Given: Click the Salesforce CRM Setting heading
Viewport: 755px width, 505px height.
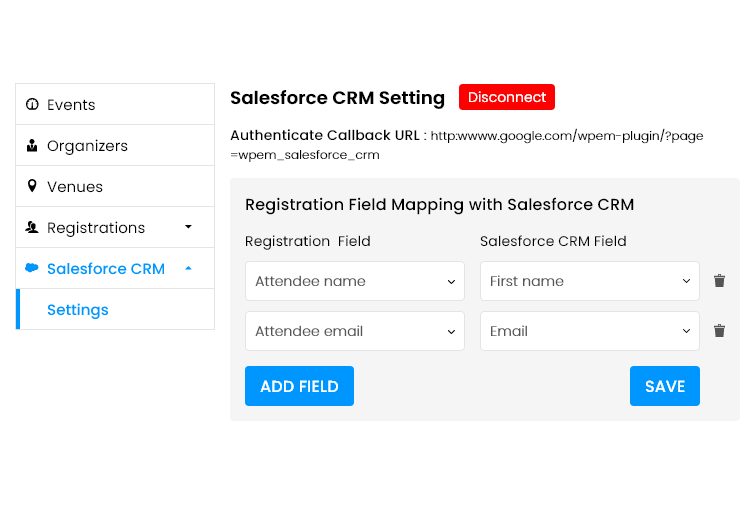Looking at the screenshot, I should (x=338, y=98).
